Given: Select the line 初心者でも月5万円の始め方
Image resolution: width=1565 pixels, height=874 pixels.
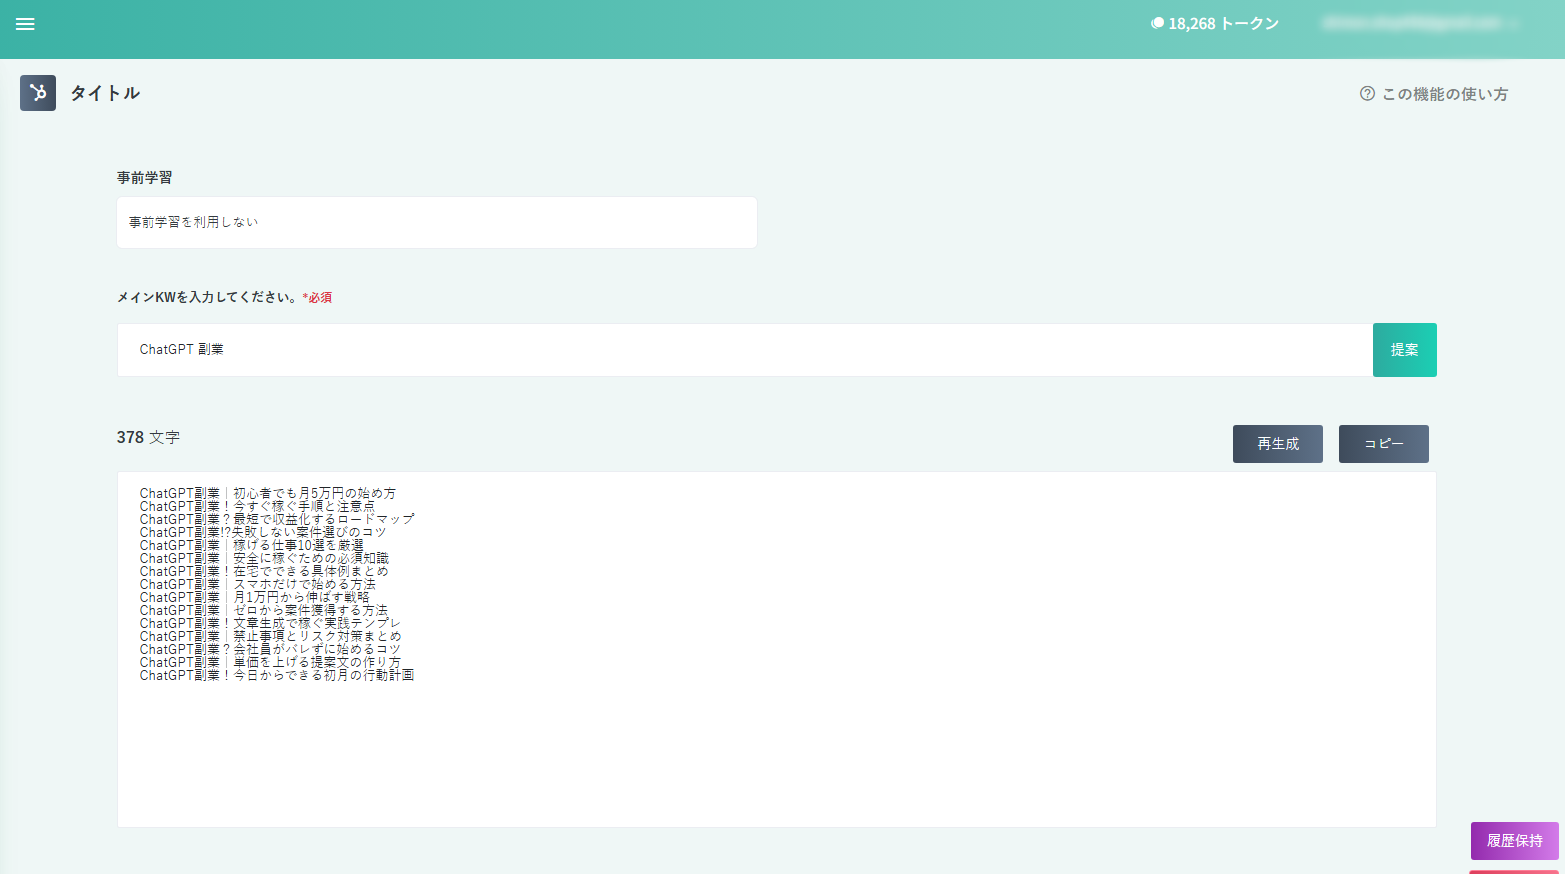Looking at the screenshot, I should point(268,494).
